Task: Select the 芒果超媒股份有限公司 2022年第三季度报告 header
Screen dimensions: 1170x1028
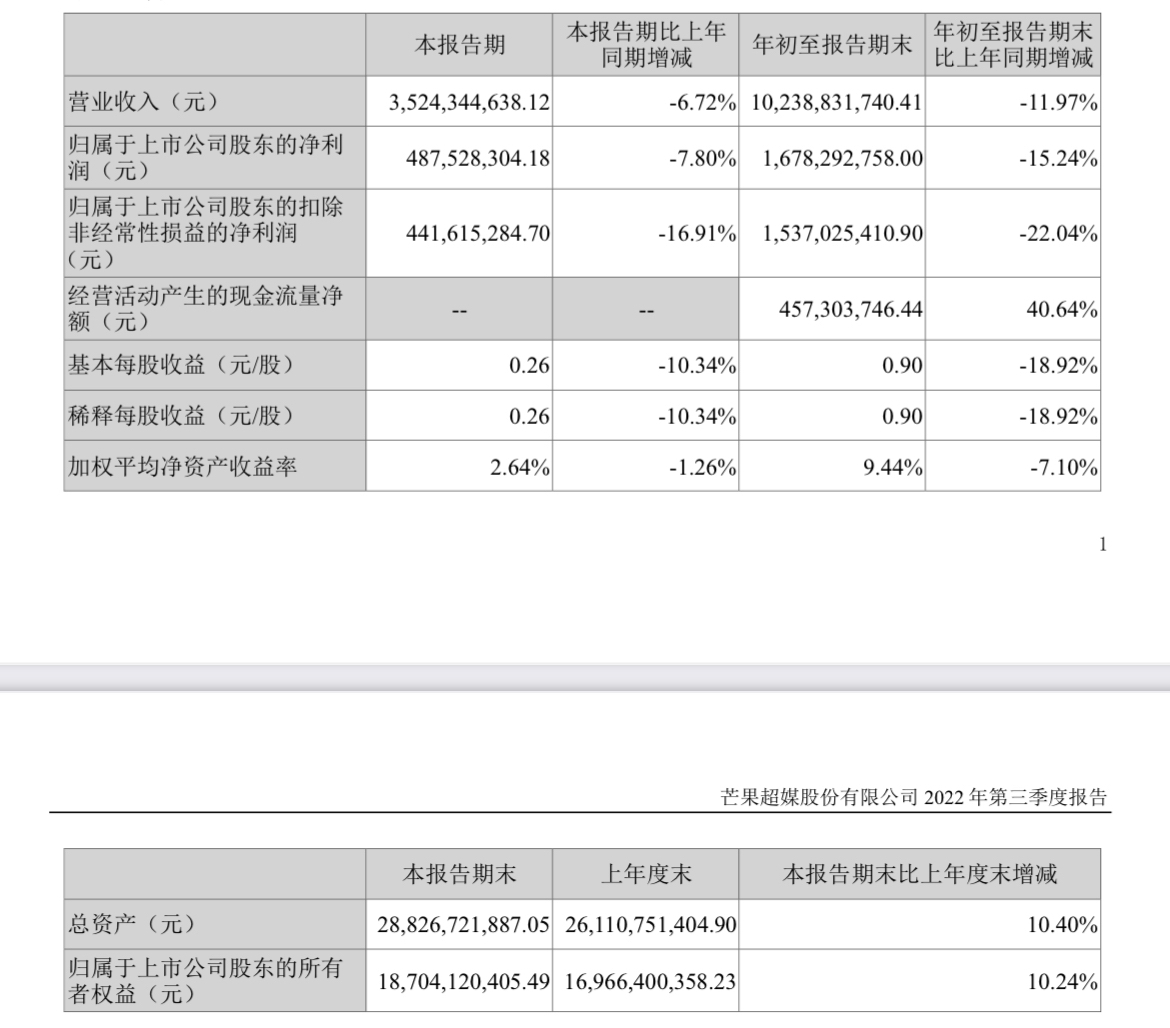Action: 913,797
